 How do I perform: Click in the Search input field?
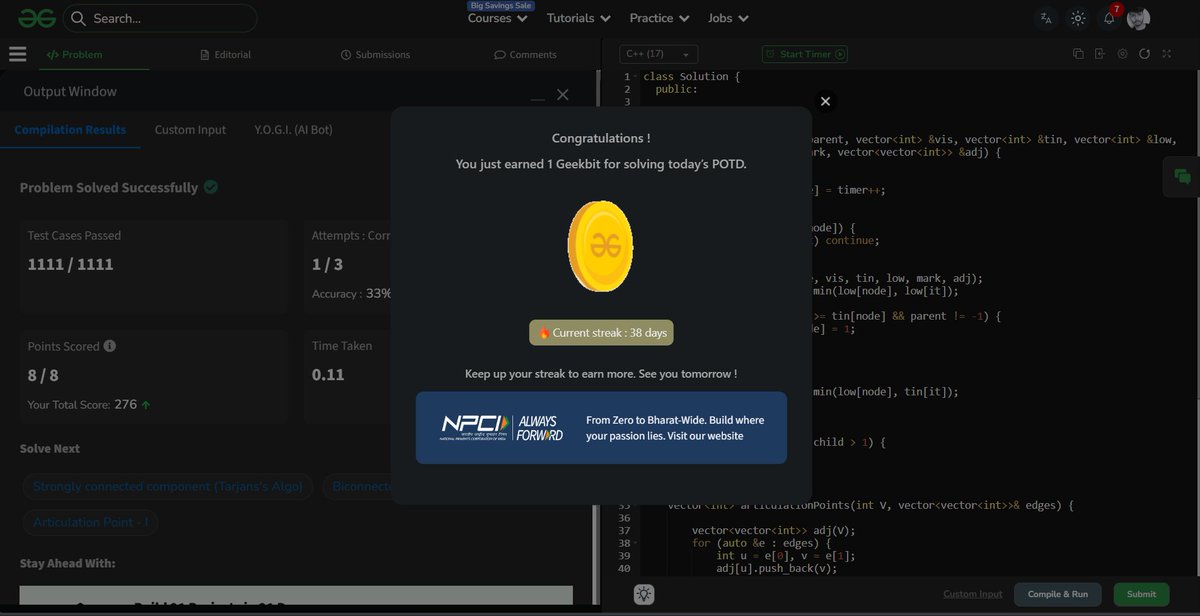[160, 18]
